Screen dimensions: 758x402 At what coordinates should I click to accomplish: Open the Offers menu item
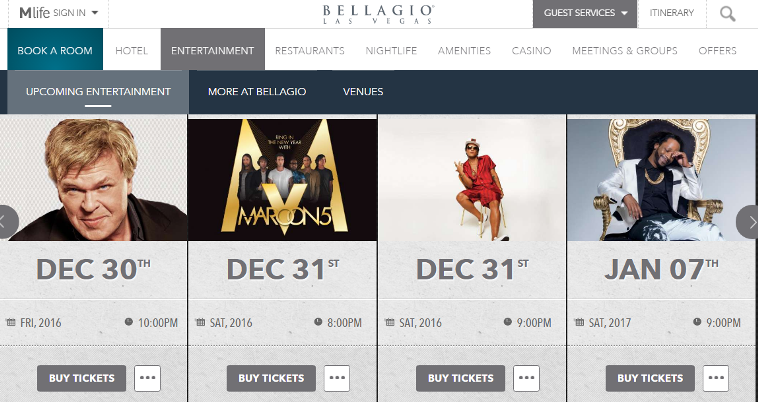pos(717,51)
